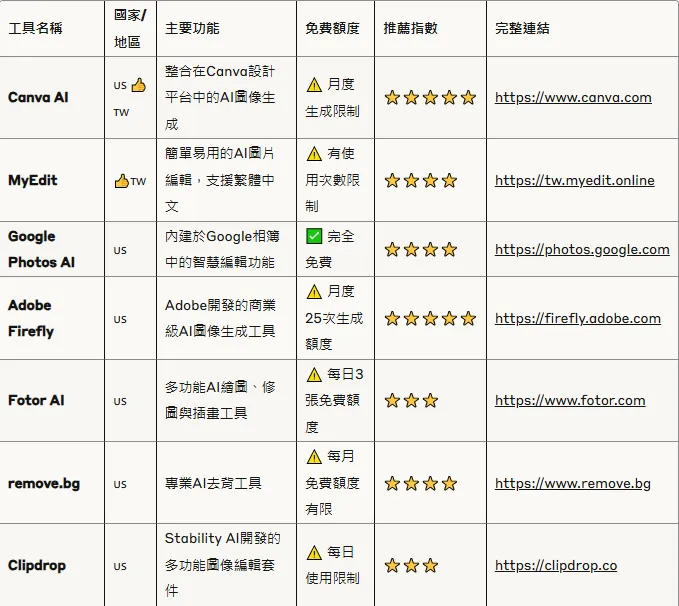Image resolution: width=679 pixels, height=606 pixels.
Task: Click the warning icon in Clipdrop row
Action: coord(314,552)
